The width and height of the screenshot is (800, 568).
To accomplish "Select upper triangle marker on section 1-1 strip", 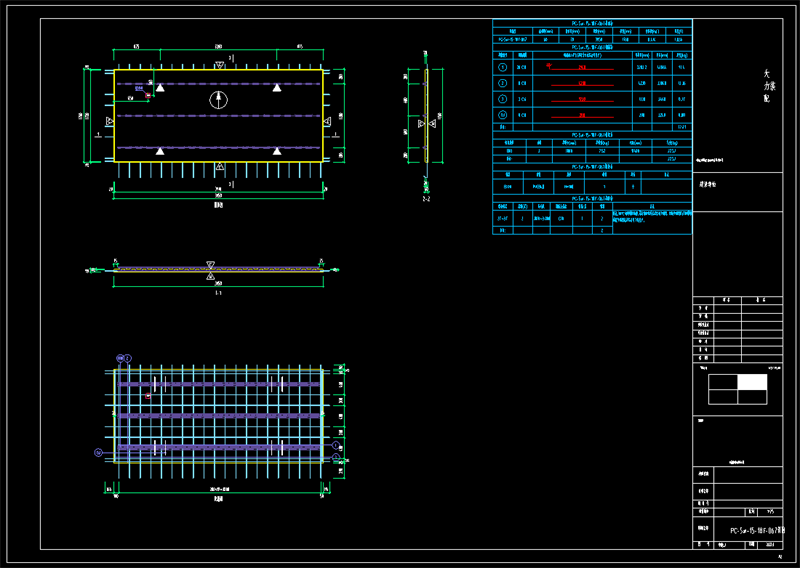I will pos(210,264).
